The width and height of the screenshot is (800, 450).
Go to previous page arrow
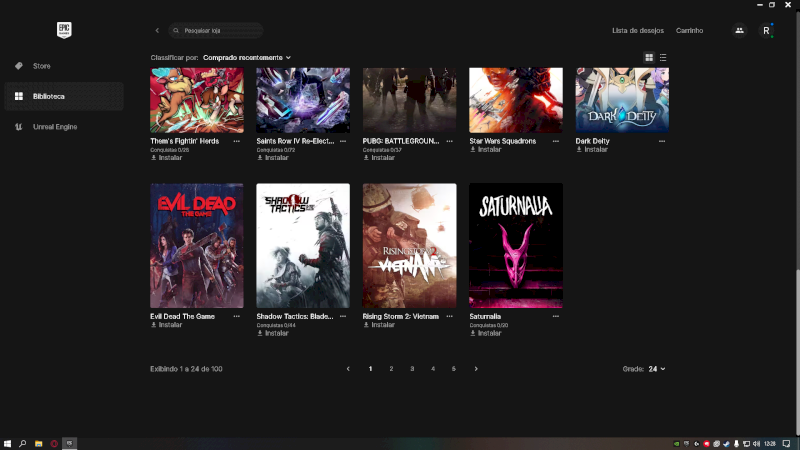coord(348,369)
